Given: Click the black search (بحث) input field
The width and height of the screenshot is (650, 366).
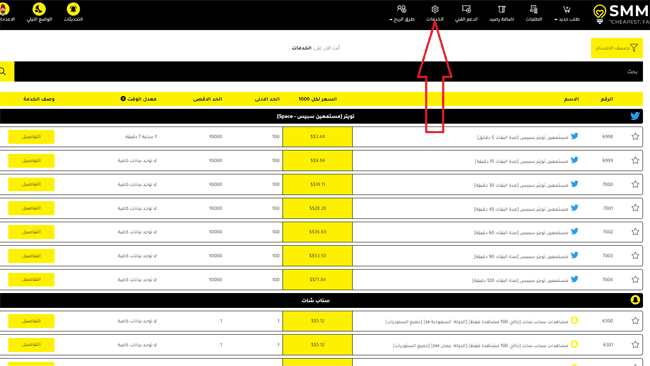Looking at the screenshot, I should tap(328, 71).
